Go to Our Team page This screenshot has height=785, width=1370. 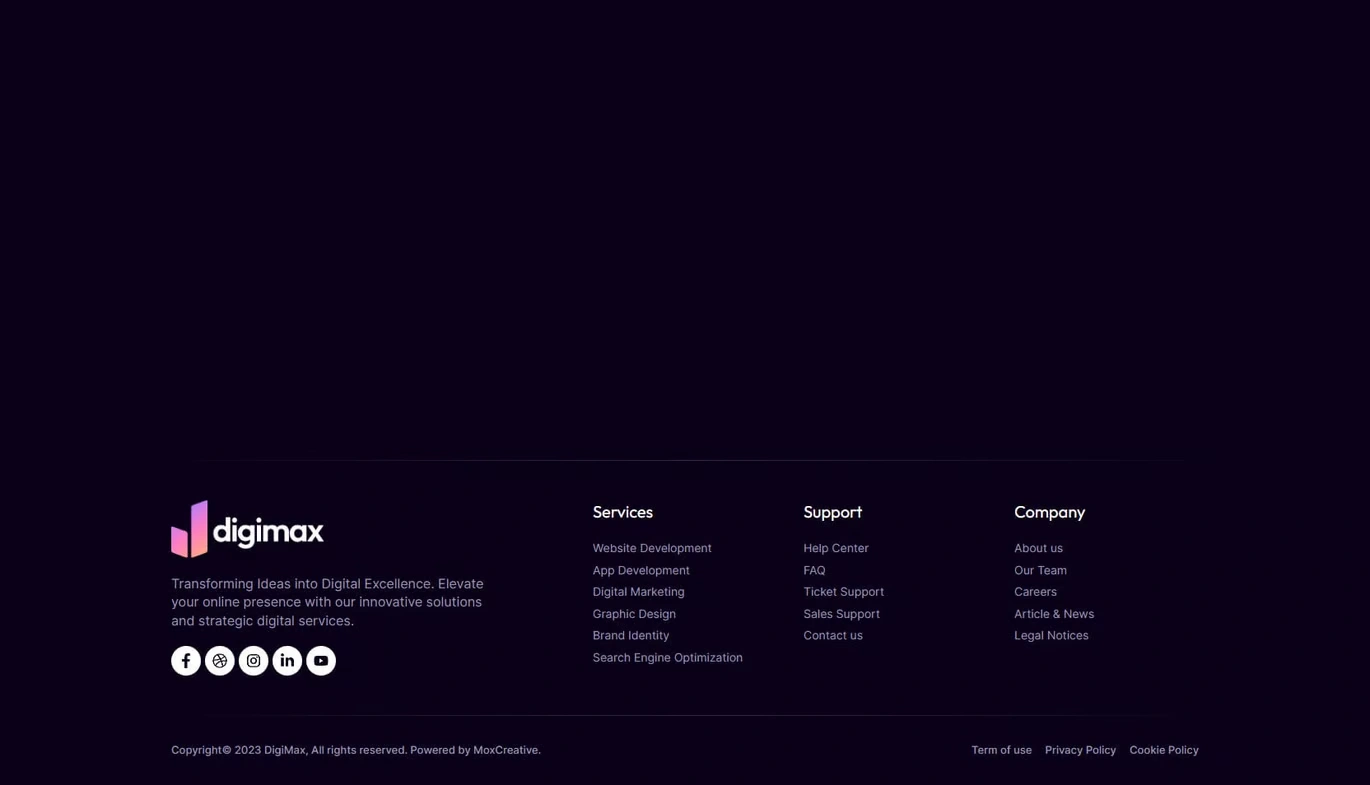pos(1040,570)
